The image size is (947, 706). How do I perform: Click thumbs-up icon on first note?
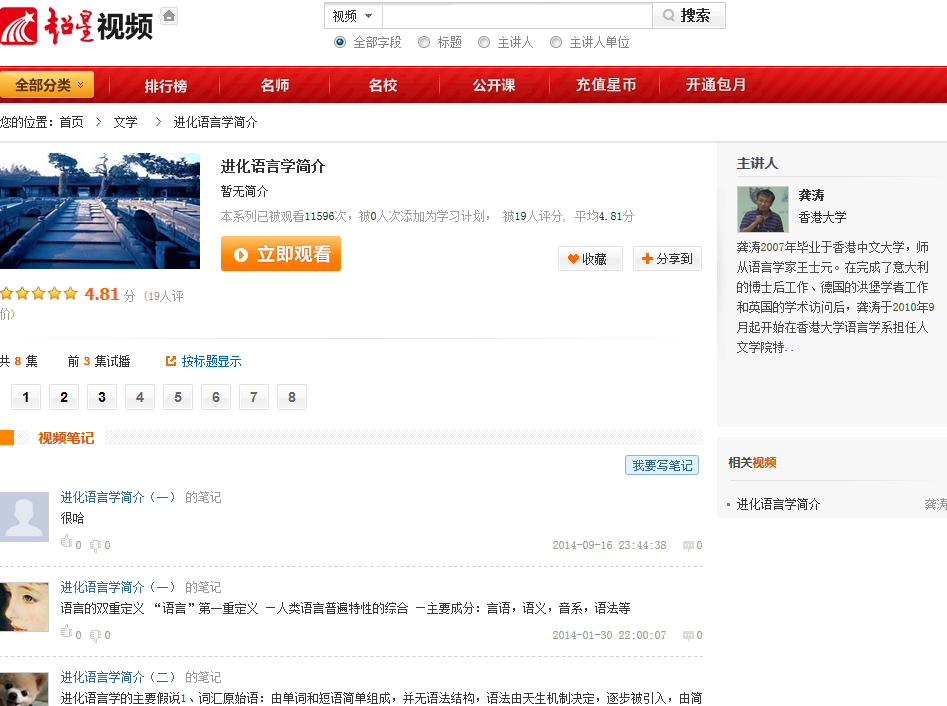click(x=67, y=543)
